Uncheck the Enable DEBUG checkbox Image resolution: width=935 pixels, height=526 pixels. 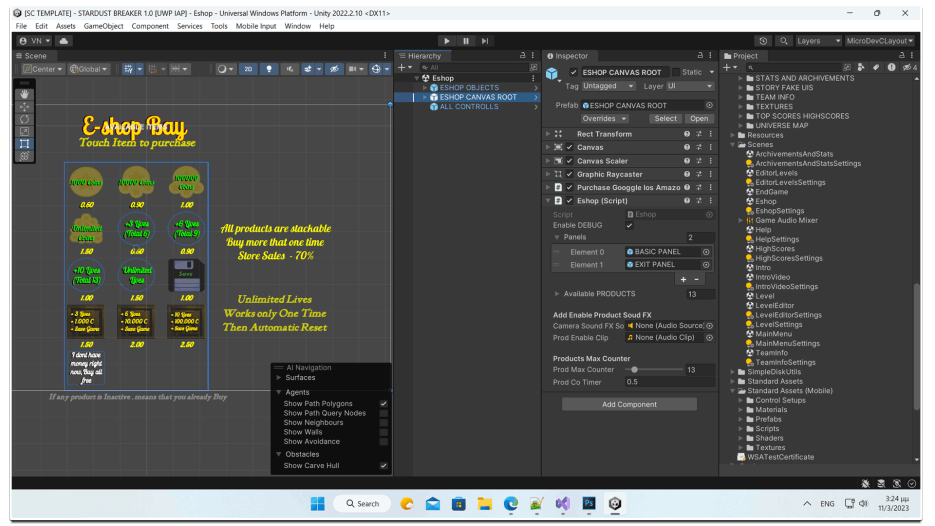629,225
